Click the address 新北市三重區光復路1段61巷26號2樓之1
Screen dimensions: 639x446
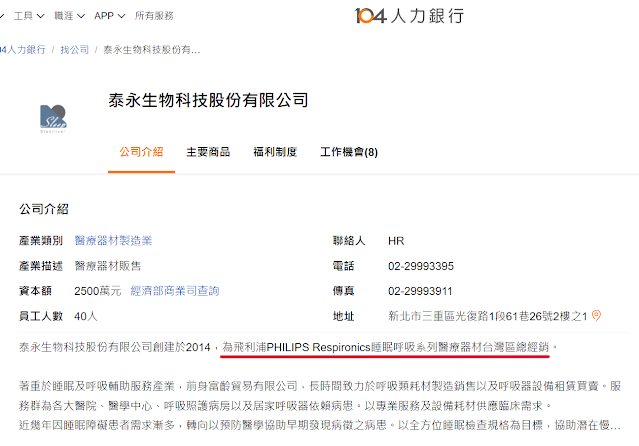tap(488, 316)
